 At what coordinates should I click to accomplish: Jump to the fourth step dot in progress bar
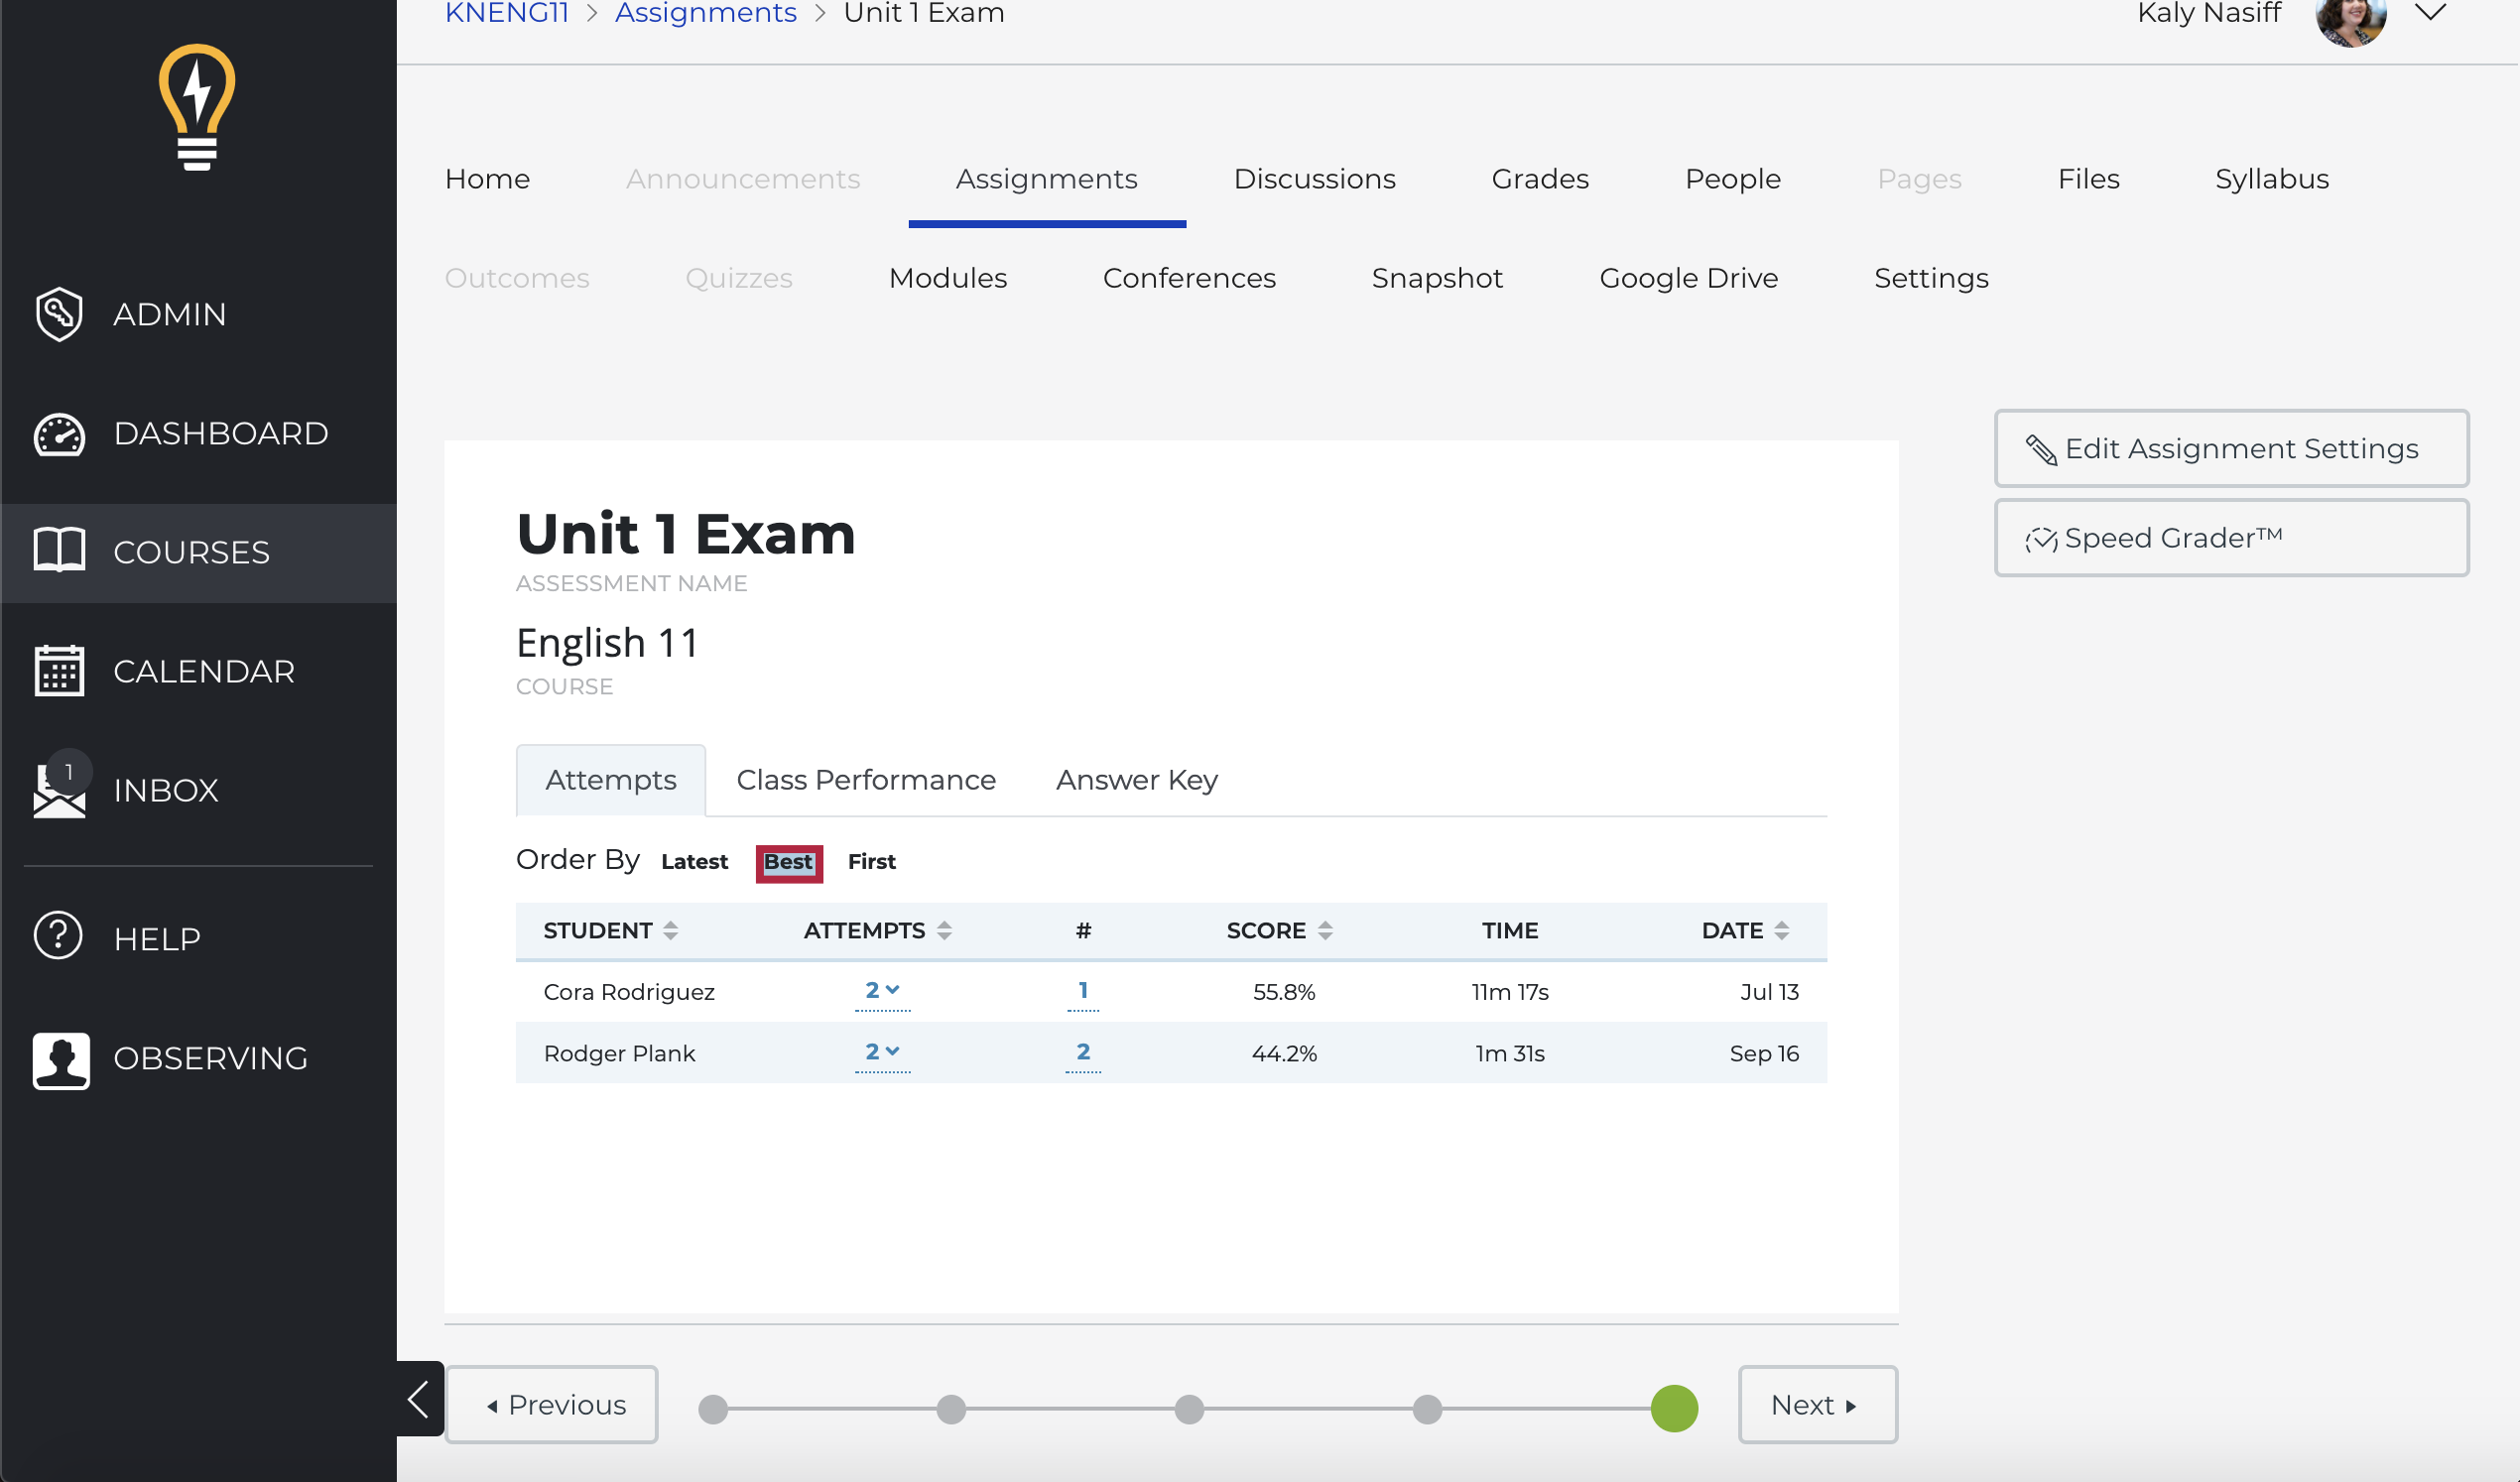click(x=1427, y=1408)
